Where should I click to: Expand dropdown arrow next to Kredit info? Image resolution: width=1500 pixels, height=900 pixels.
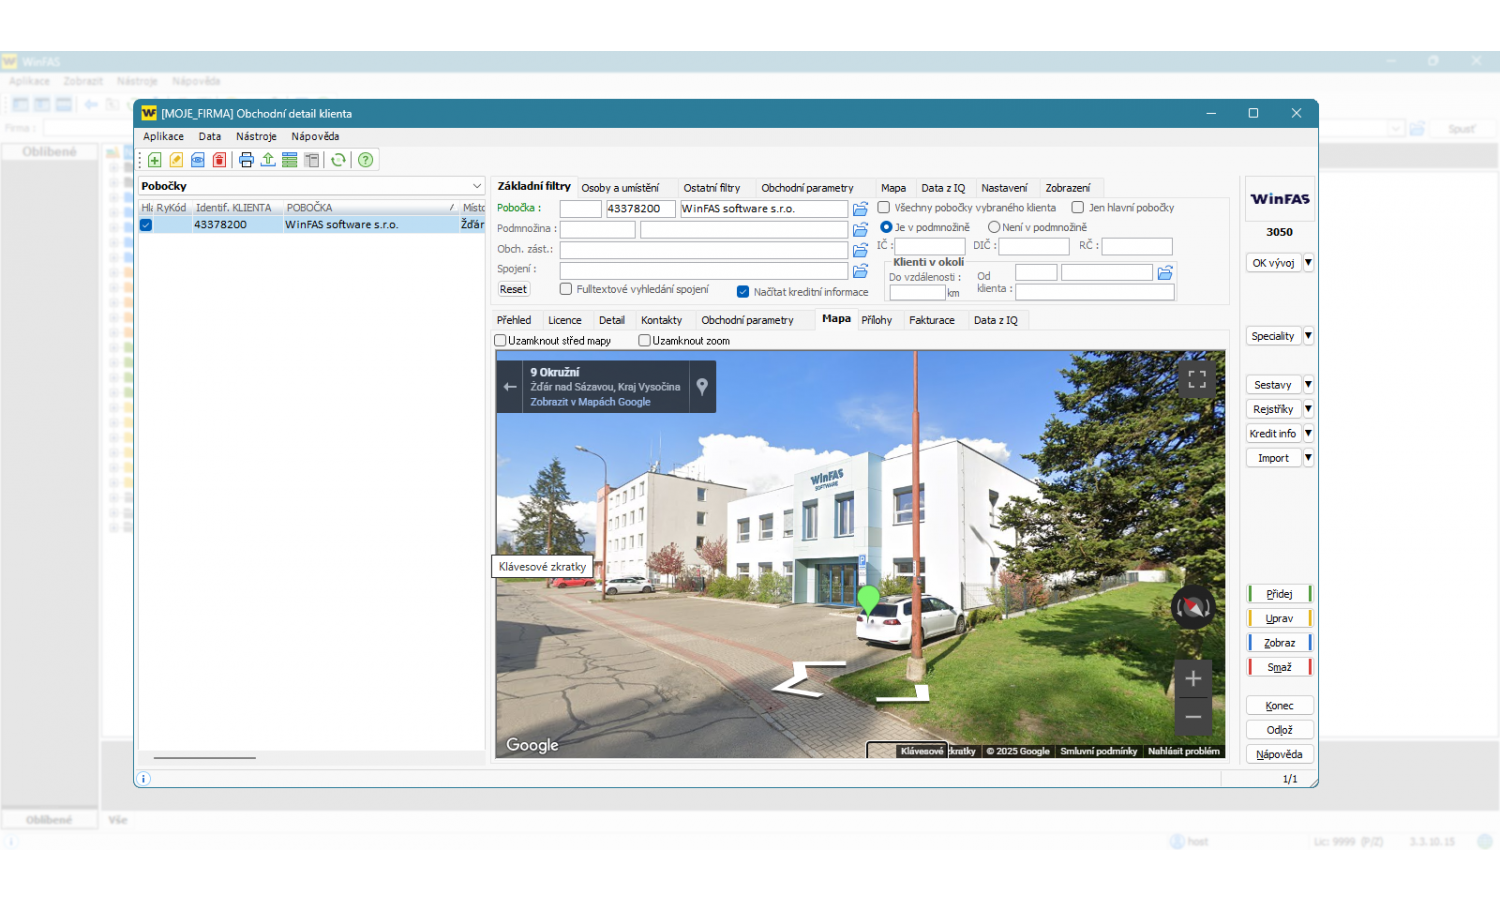click(1308, 434)
